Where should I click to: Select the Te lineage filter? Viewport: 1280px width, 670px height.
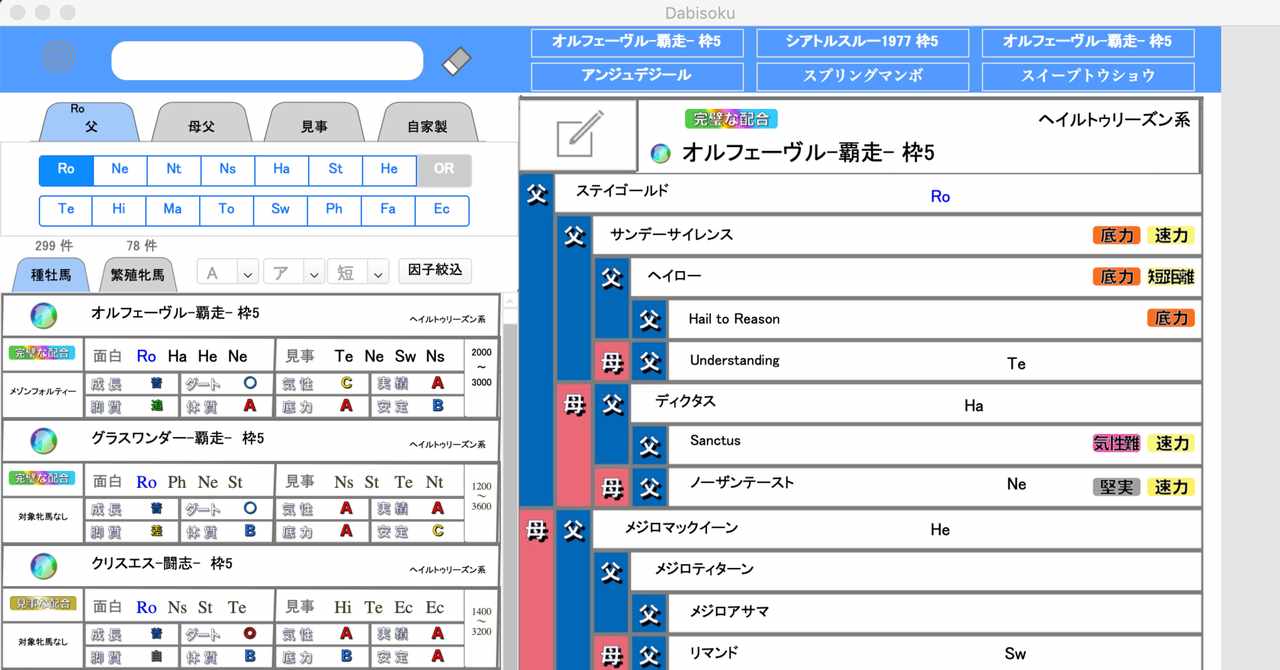point(66,210)
